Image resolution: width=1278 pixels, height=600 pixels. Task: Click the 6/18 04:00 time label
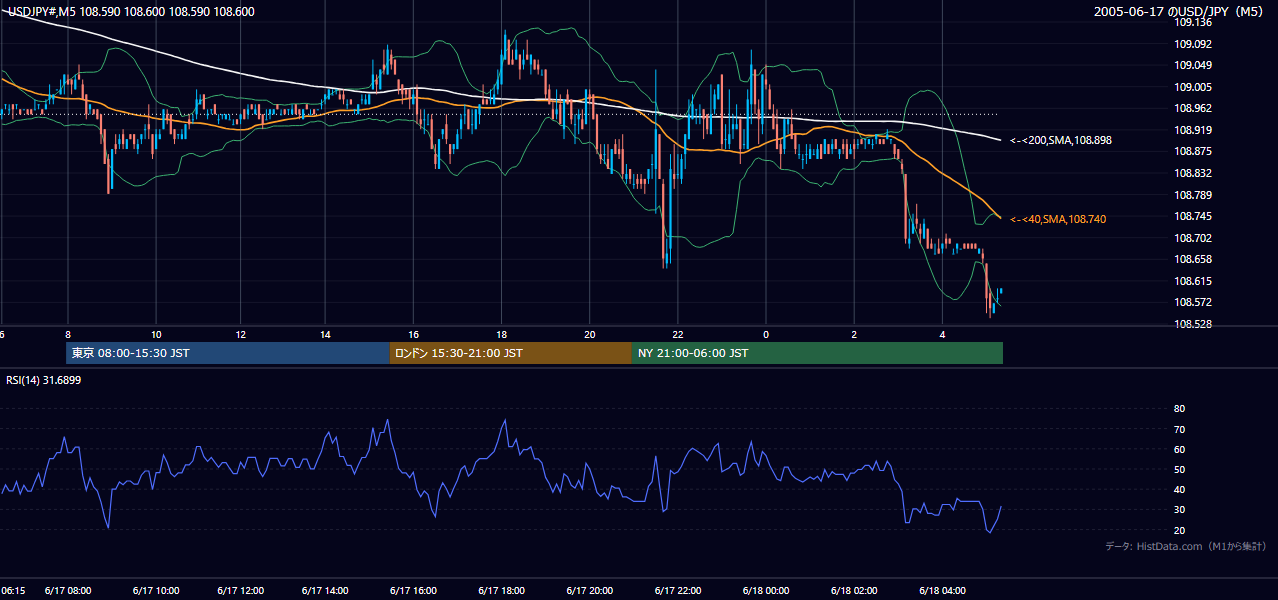point(942,591)
